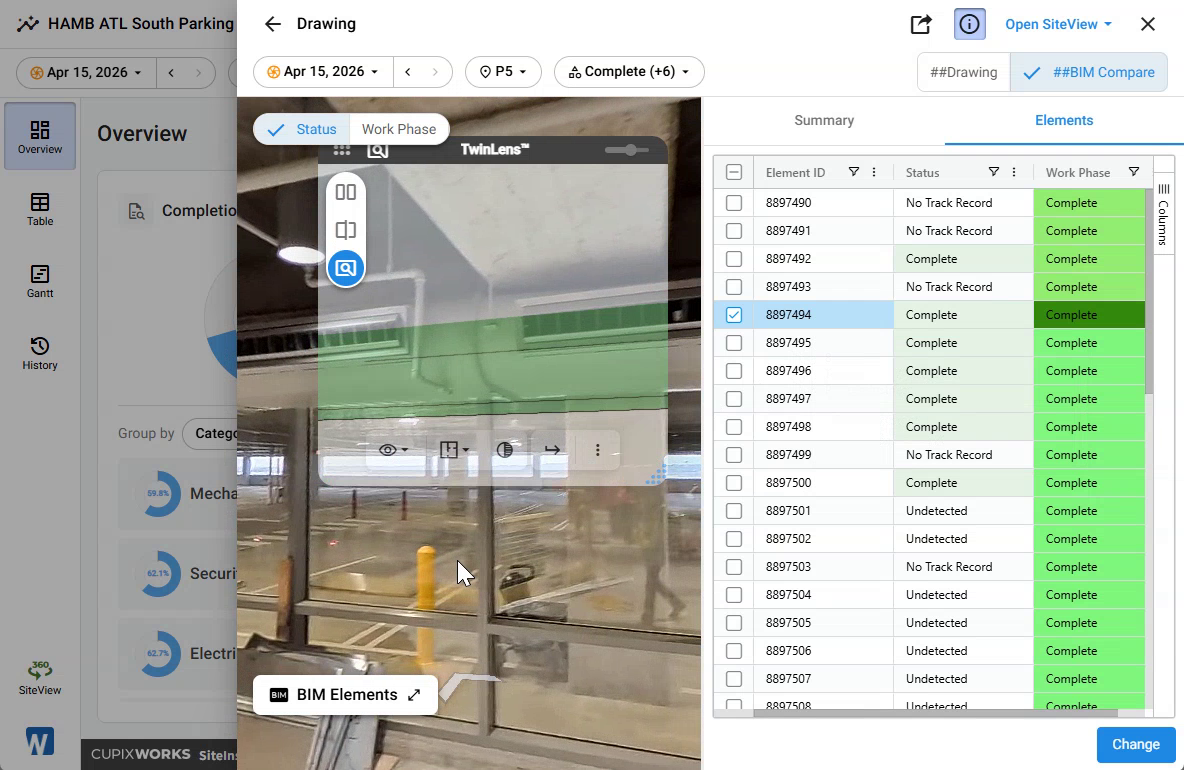Open the Gantt view in sidebar
Image resolution: width=1184 pixels, height=770 pixels.
tap(40, 281)
